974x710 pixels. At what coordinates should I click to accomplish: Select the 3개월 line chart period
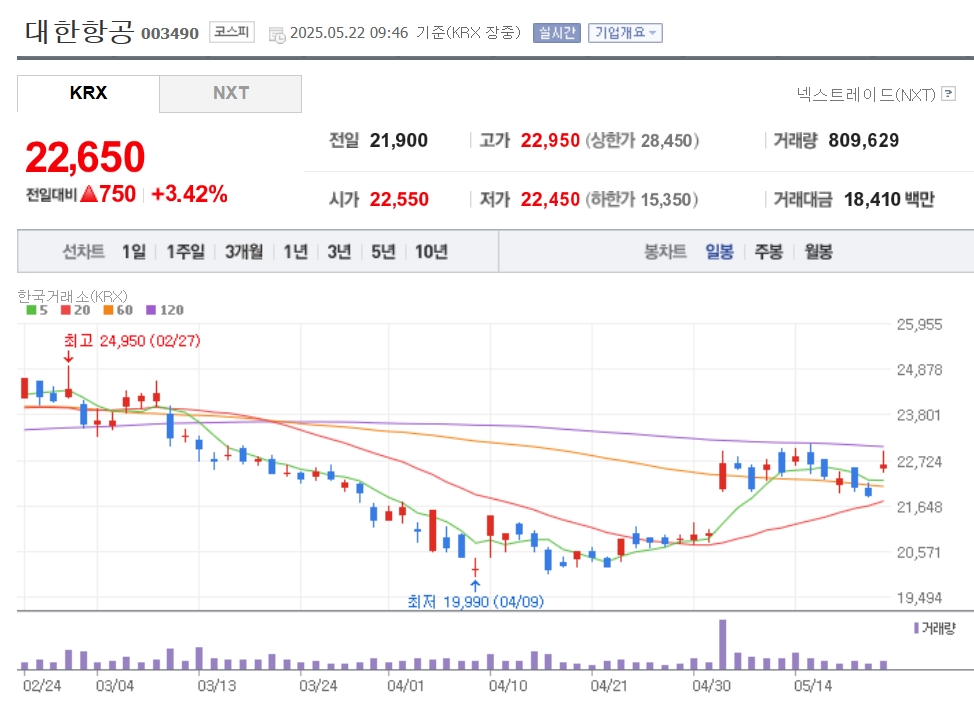tap(244, 252)
